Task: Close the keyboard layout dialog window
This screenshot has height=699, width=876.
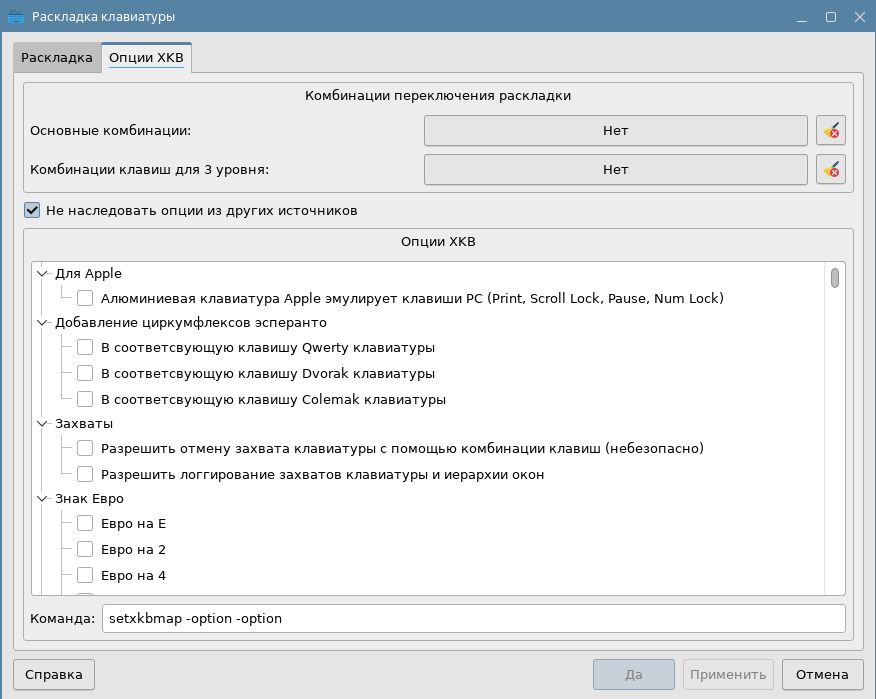Action: tap(857, 17)
